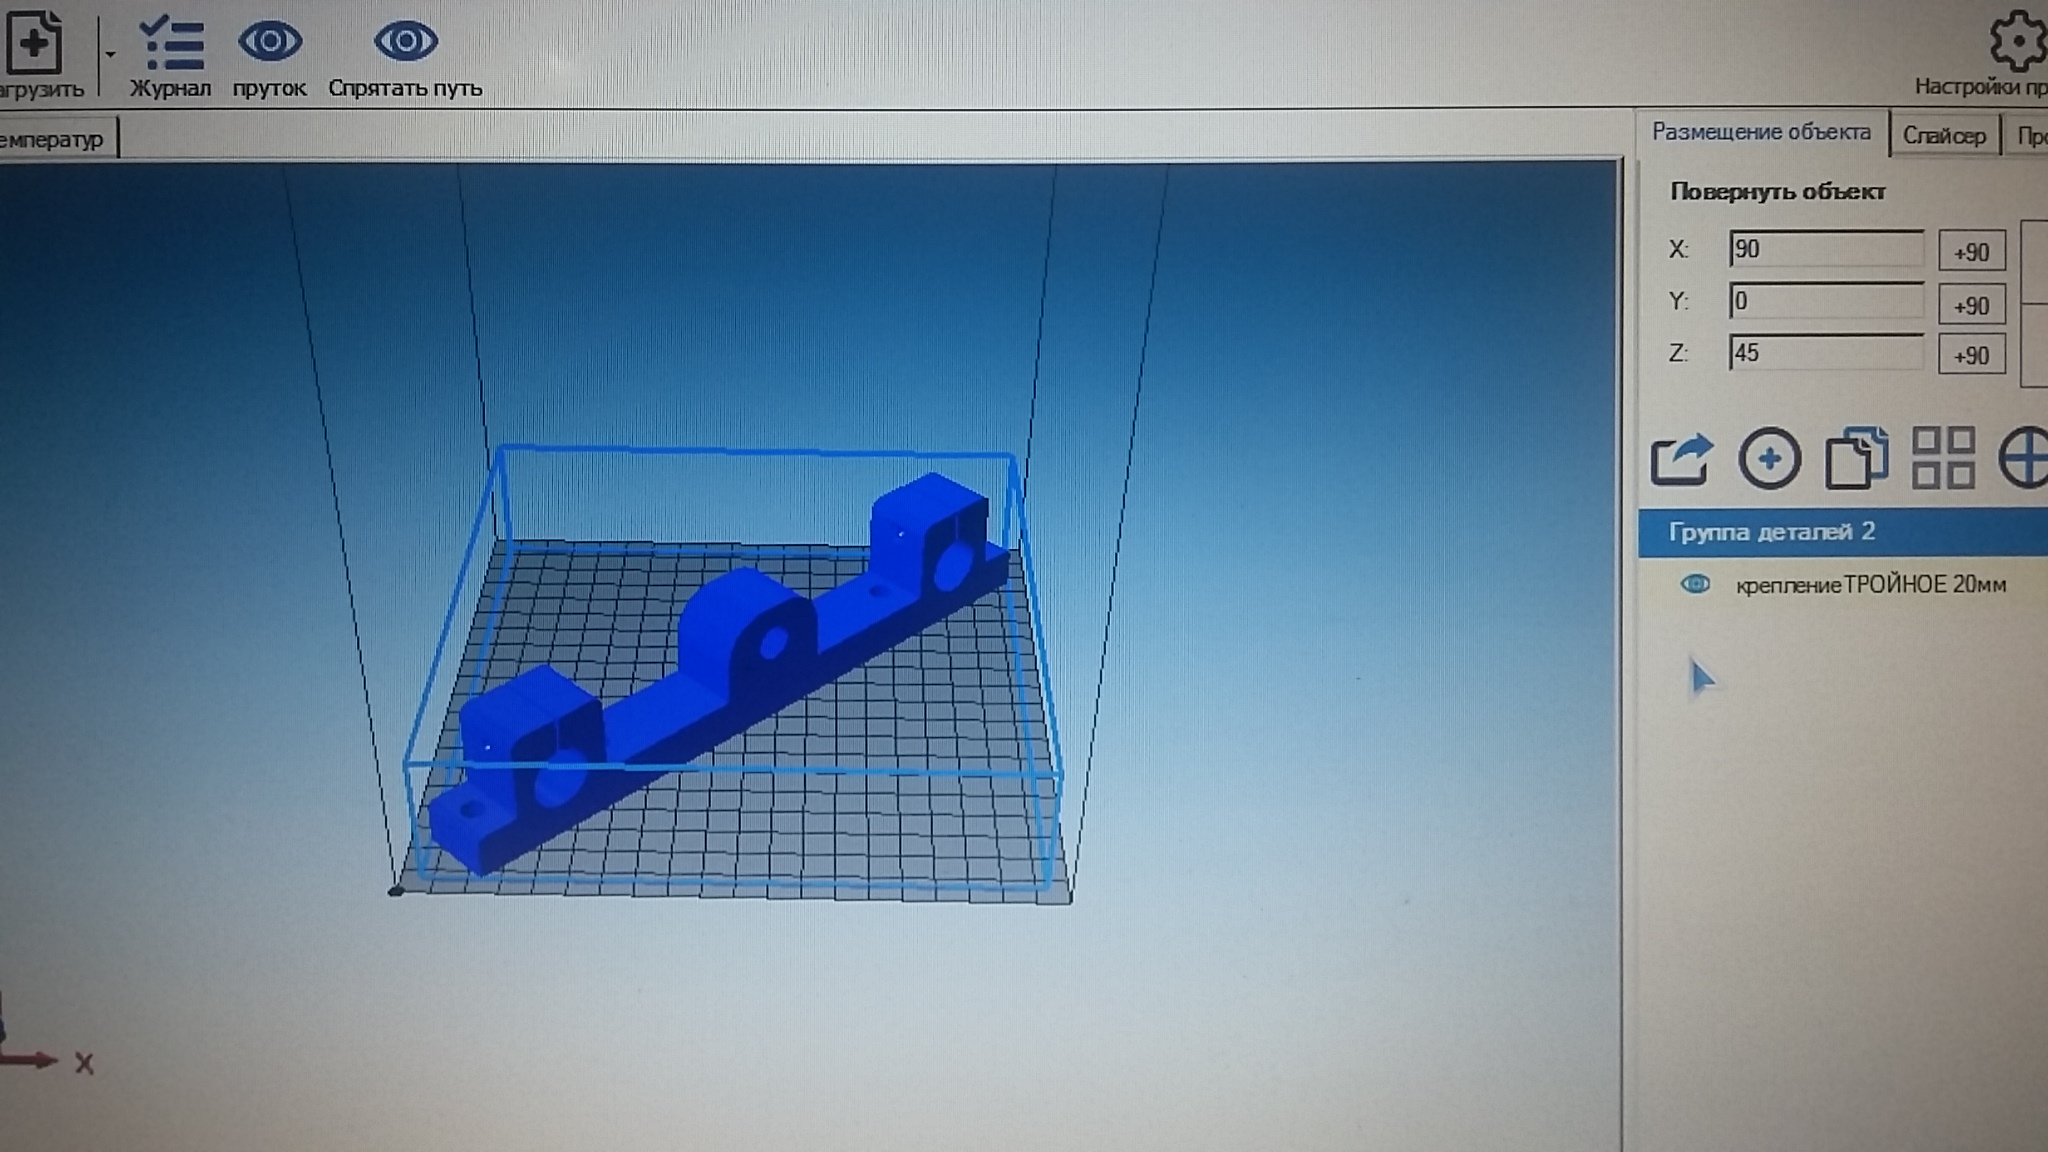Click the export/save object icon

tap(1681, 459)
